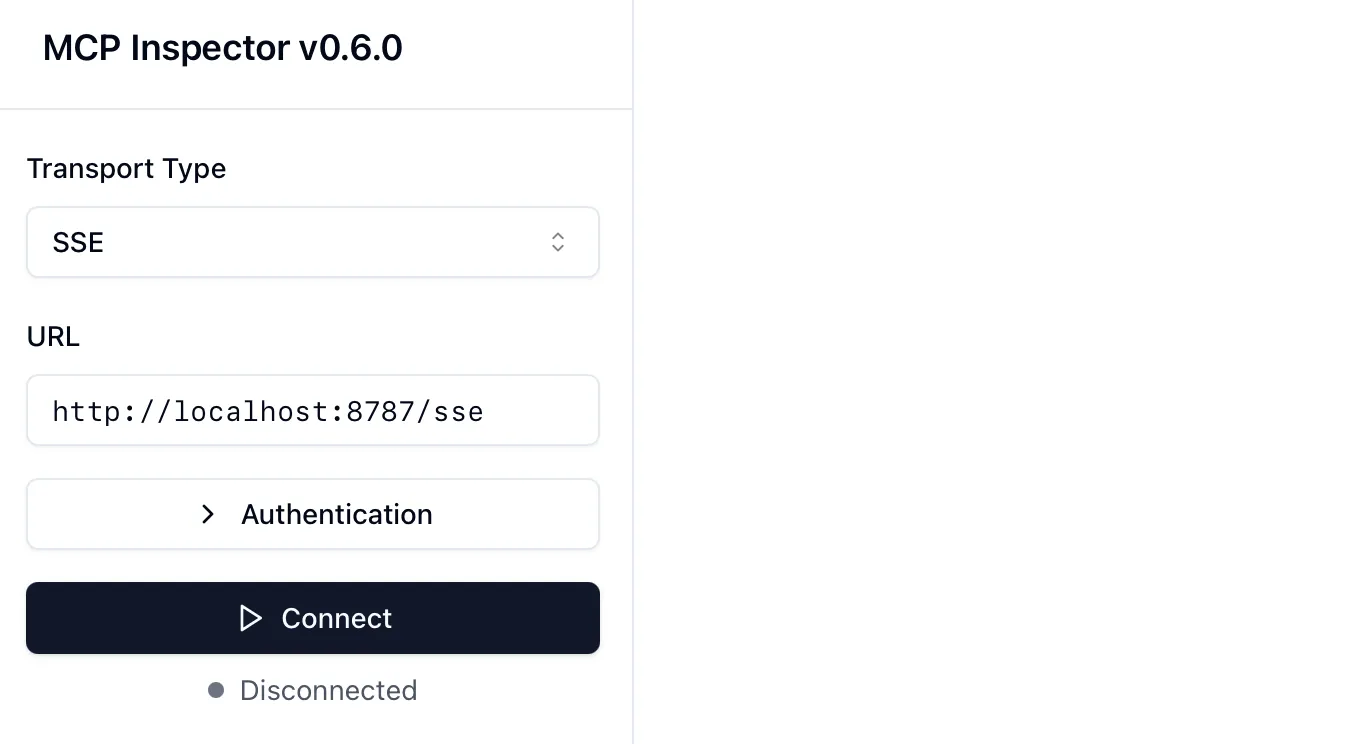Click the URL field label
The image size is (1358, 744).
[53, 336]
